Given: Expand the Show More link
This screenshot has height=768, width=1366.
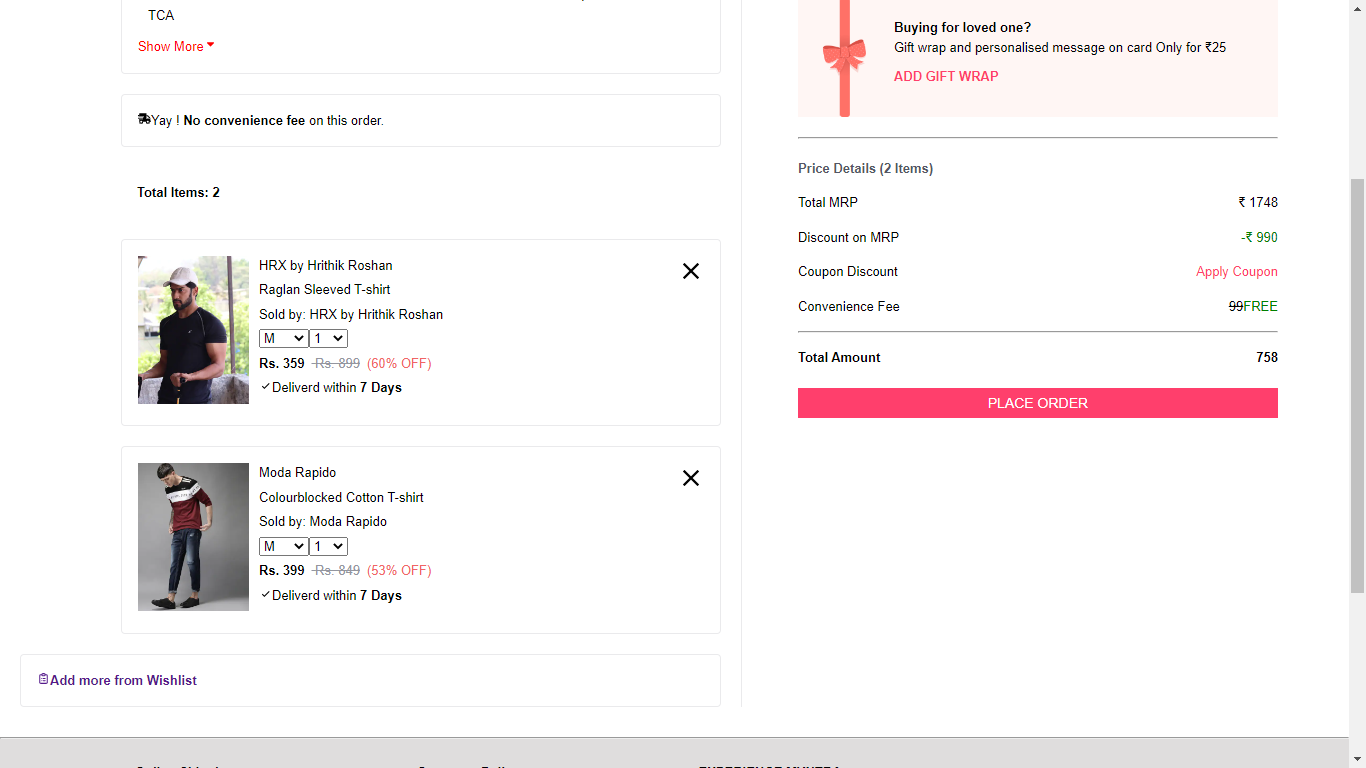Looking at the screenshot, I should 171,46.
